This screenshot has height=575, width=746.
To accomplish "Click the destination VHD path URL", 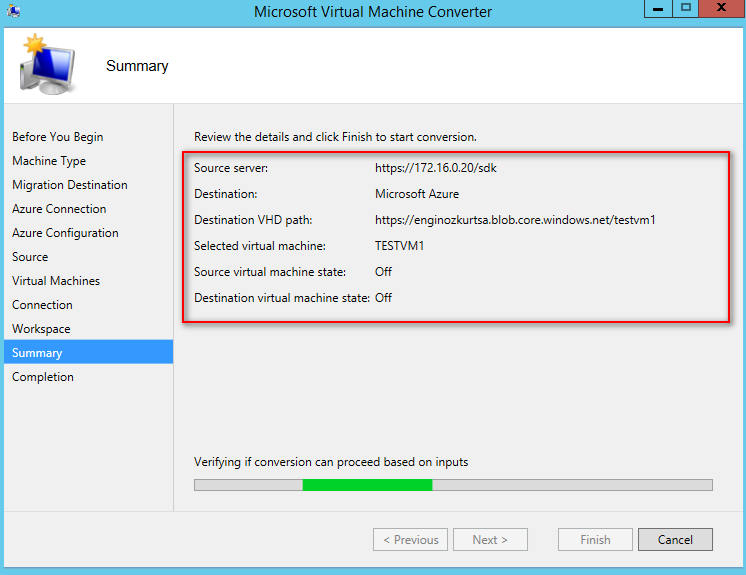I will pyautogui.click(x=515, y=220).
